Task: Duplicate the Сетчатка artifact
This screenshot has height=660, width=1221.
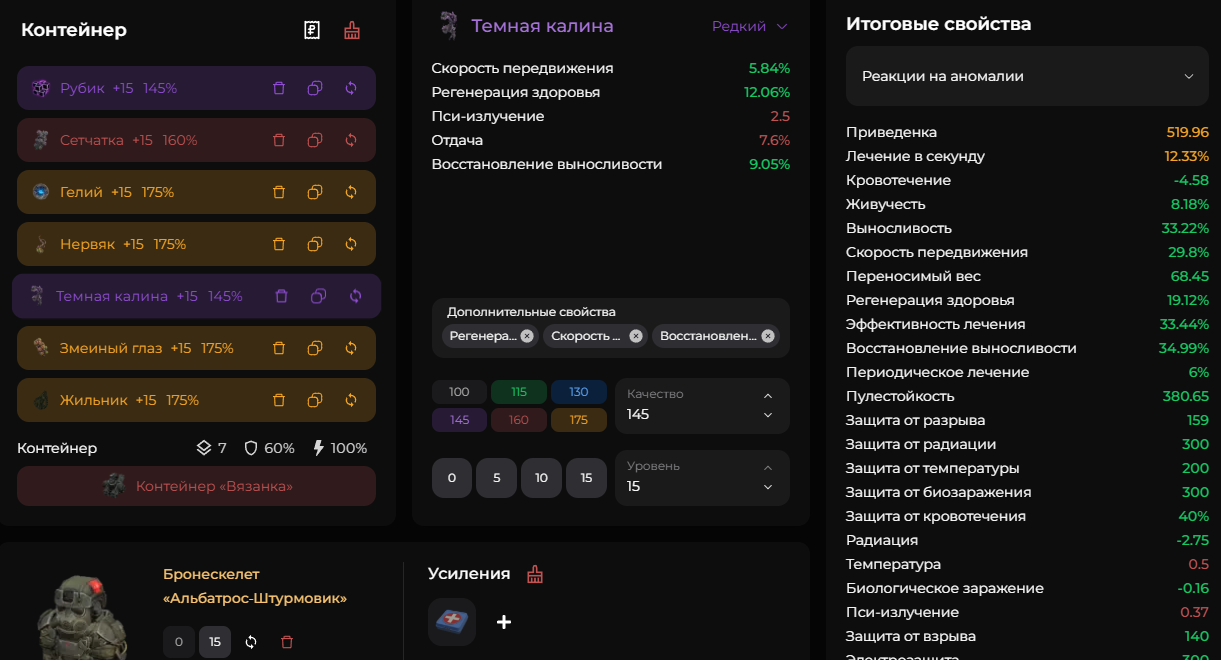Action: [315, 140]
